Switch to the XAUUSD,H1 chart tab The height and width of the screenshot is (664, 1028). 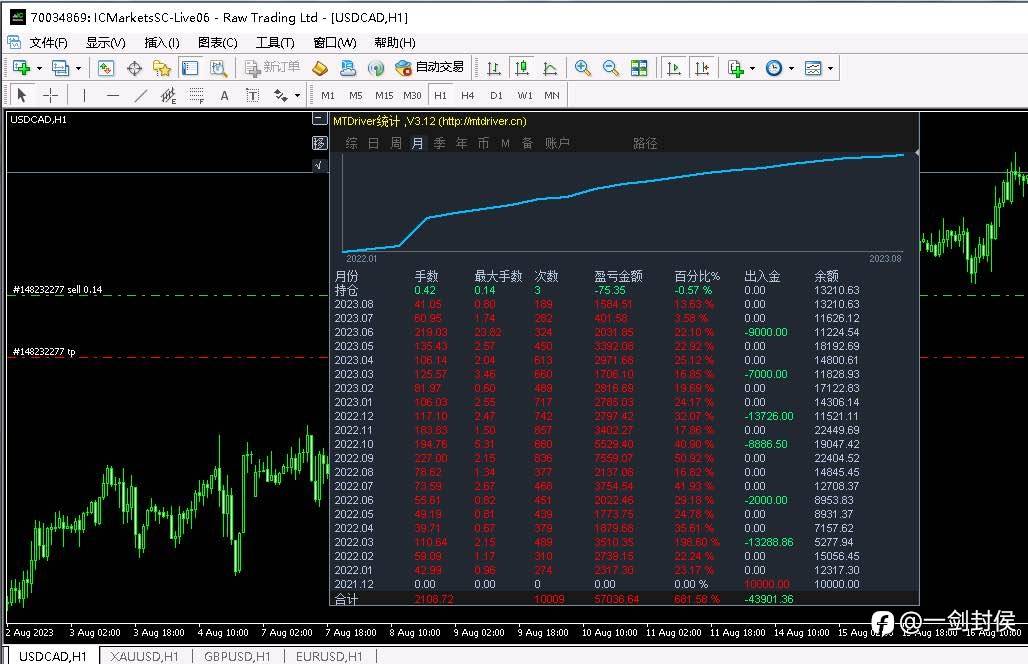pyautogui.click(x=144, y=656)
